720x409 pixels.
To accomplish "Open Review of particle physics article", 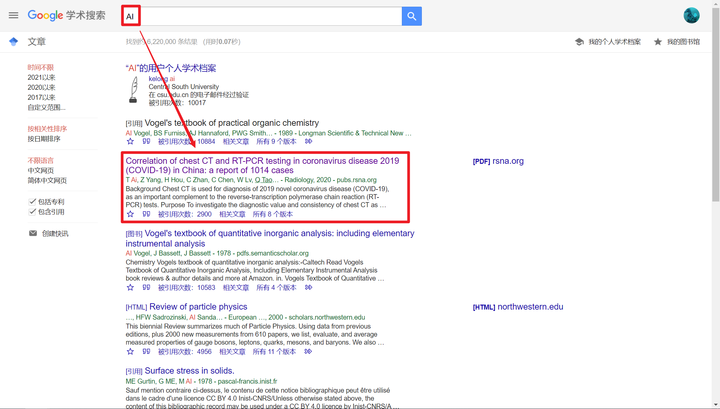I will (x=198, y=307).
